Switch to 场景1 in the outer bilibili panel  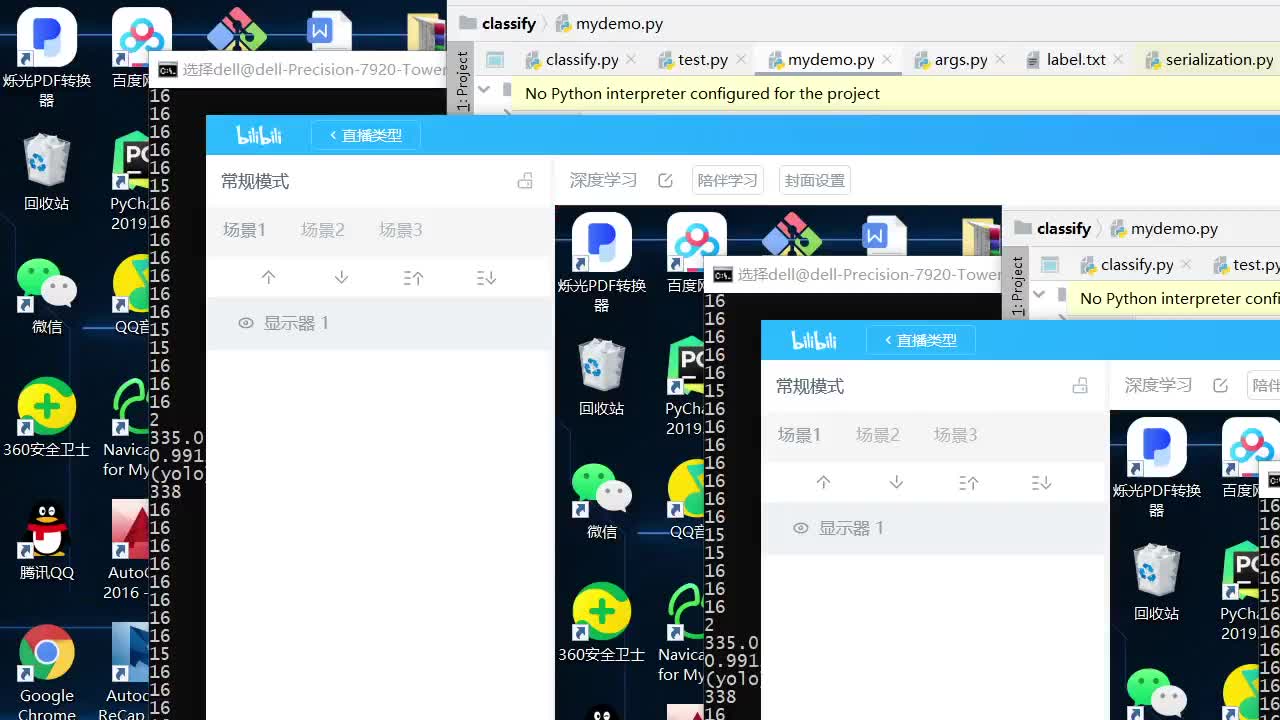point(244,230)
